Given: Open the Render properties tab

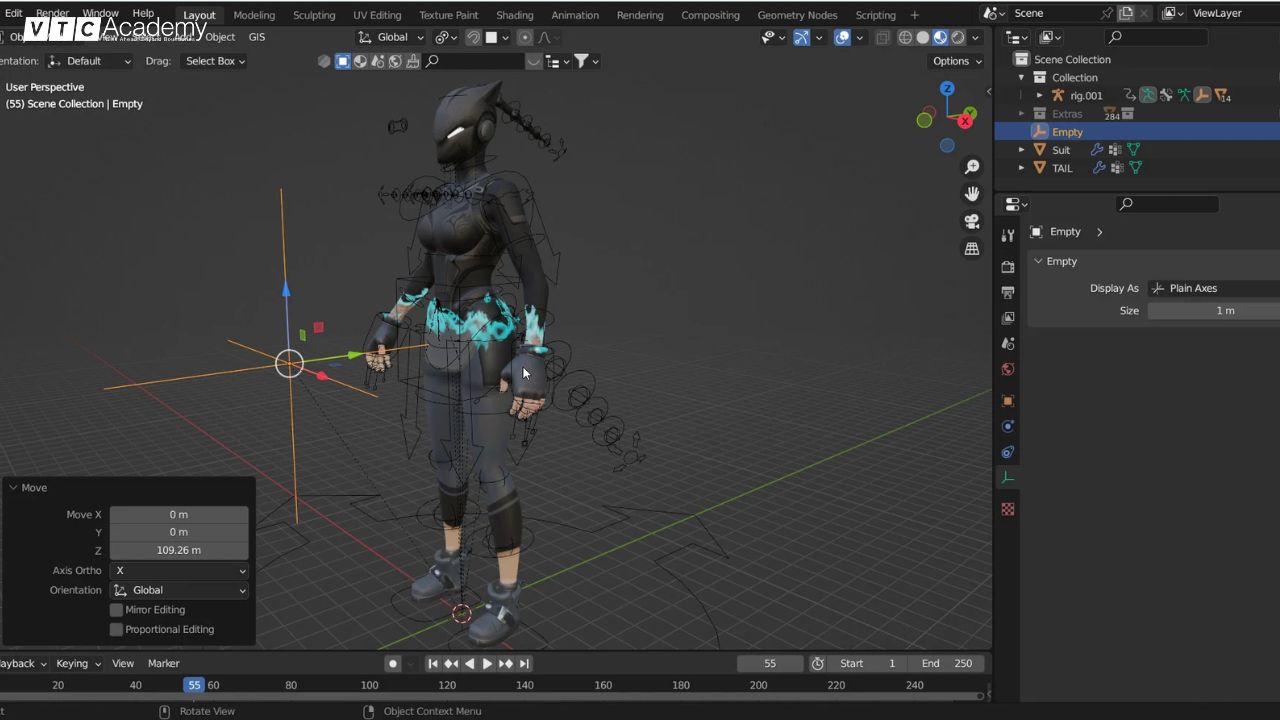Looking at the screenshot, I should pos(1008,267).
